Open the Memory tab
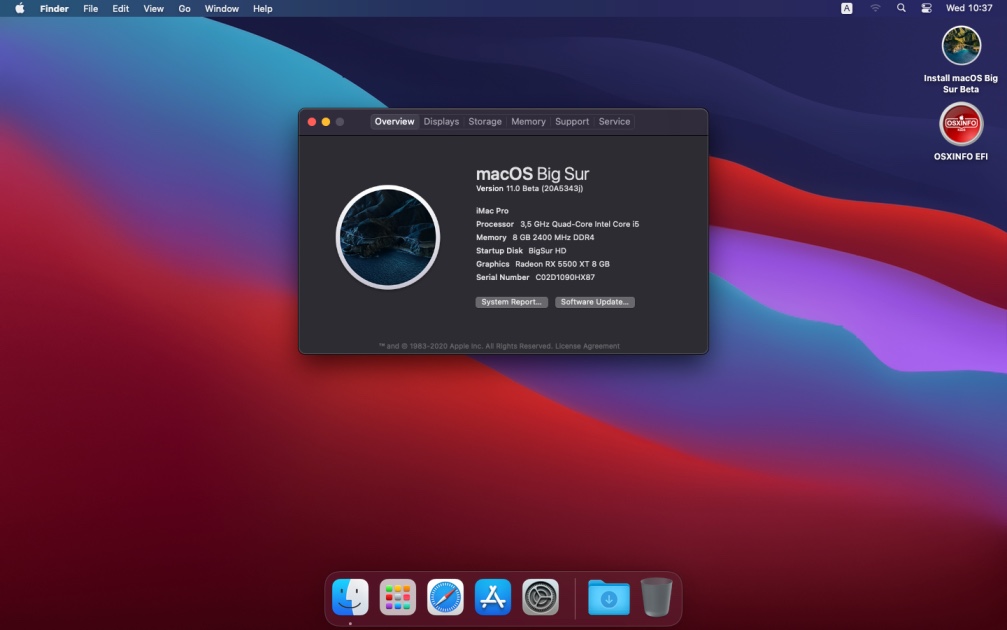The image size is (1007, 630). coord(528,121)
